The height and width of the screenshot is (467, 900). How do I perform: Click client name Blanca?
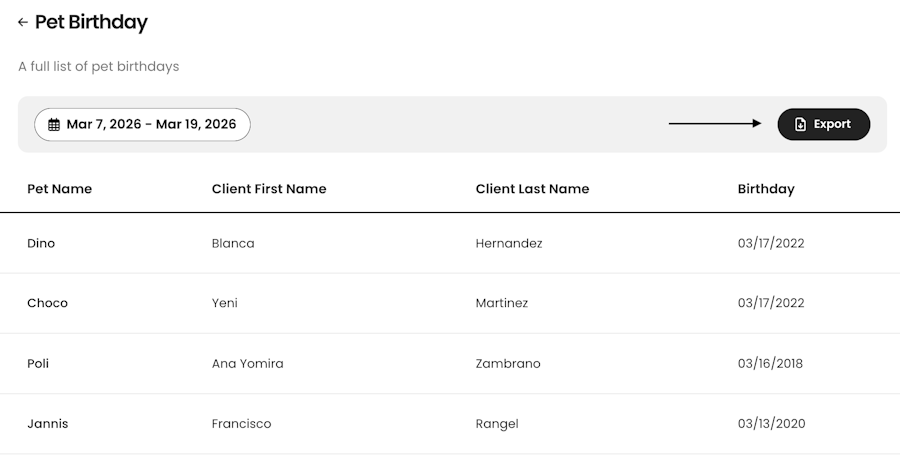coord(233,243)
